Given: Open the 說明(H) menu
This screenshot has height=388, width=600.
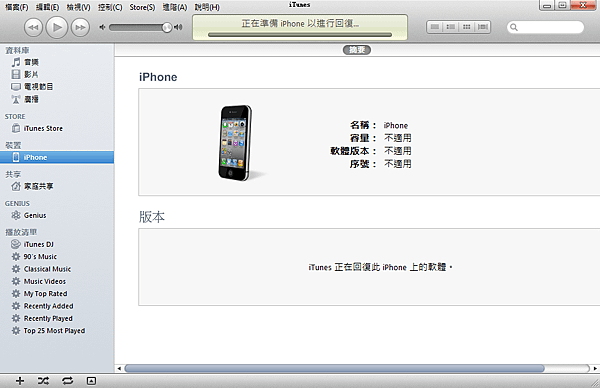Looking at the screenshot, I should click(x=207, y=7).
